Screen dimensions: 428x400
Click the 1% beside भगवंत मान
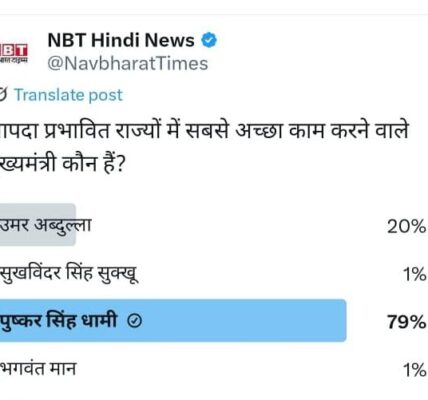(414, 370)
